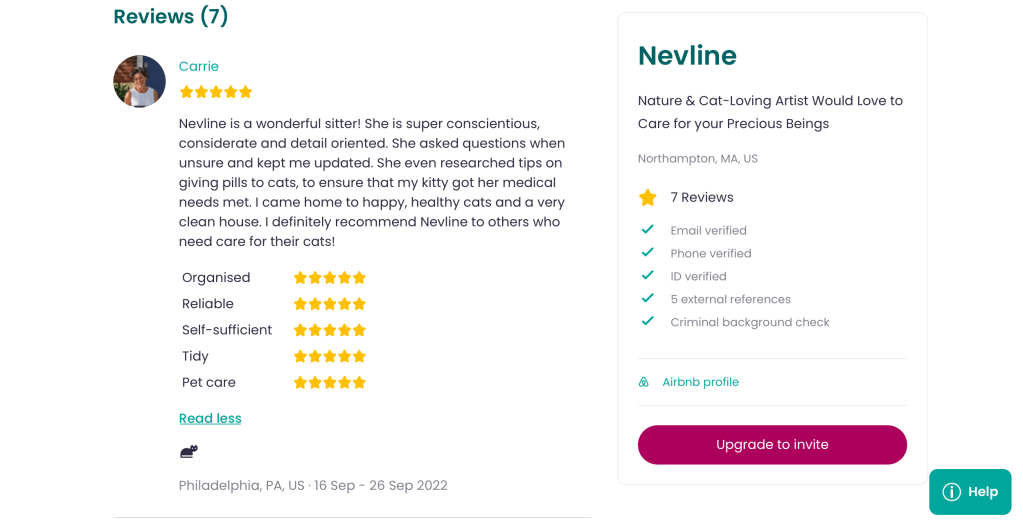The height and width of the screenshot is (528, 1023).
Task: Click the Reviews (7) heading
Action: 171,16
